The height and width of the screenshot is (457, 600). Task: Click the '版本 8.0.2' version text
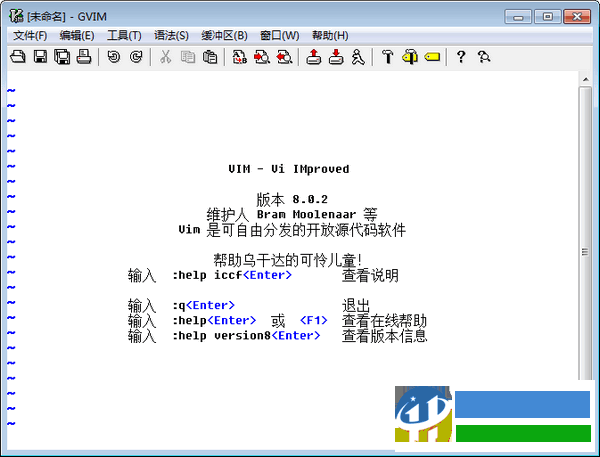tap(292, 199)
